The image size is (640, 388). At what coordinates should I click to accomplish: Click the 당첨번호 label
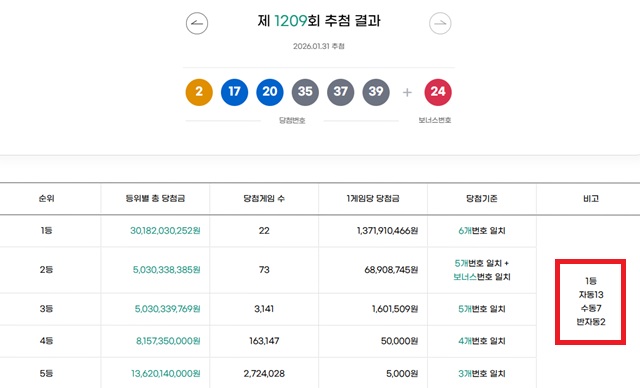(x=292, y=120)
